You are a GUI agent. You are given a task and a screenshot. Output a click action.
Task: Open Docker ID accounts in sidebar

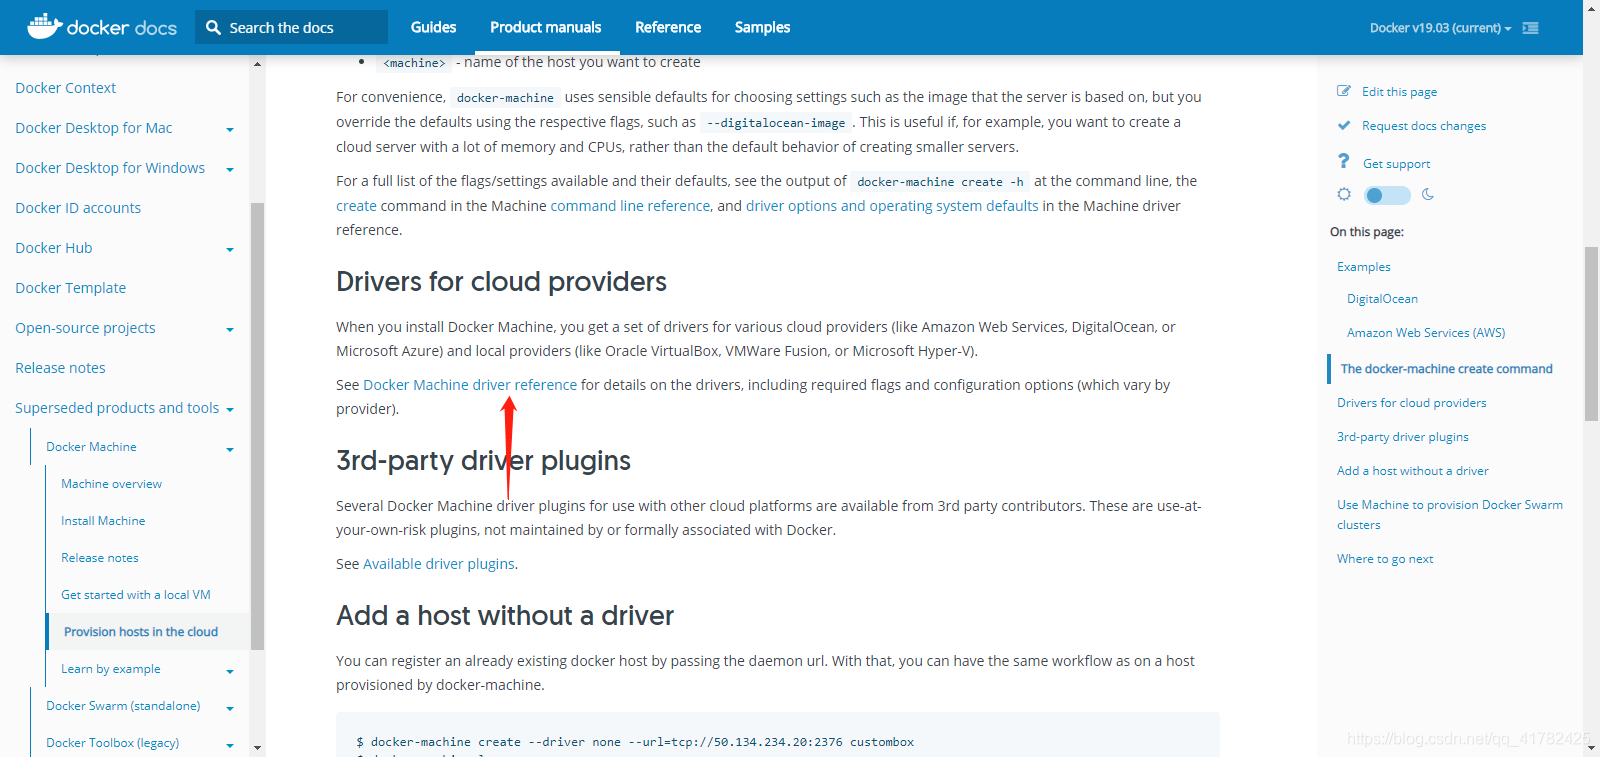(x=78, y=208)
